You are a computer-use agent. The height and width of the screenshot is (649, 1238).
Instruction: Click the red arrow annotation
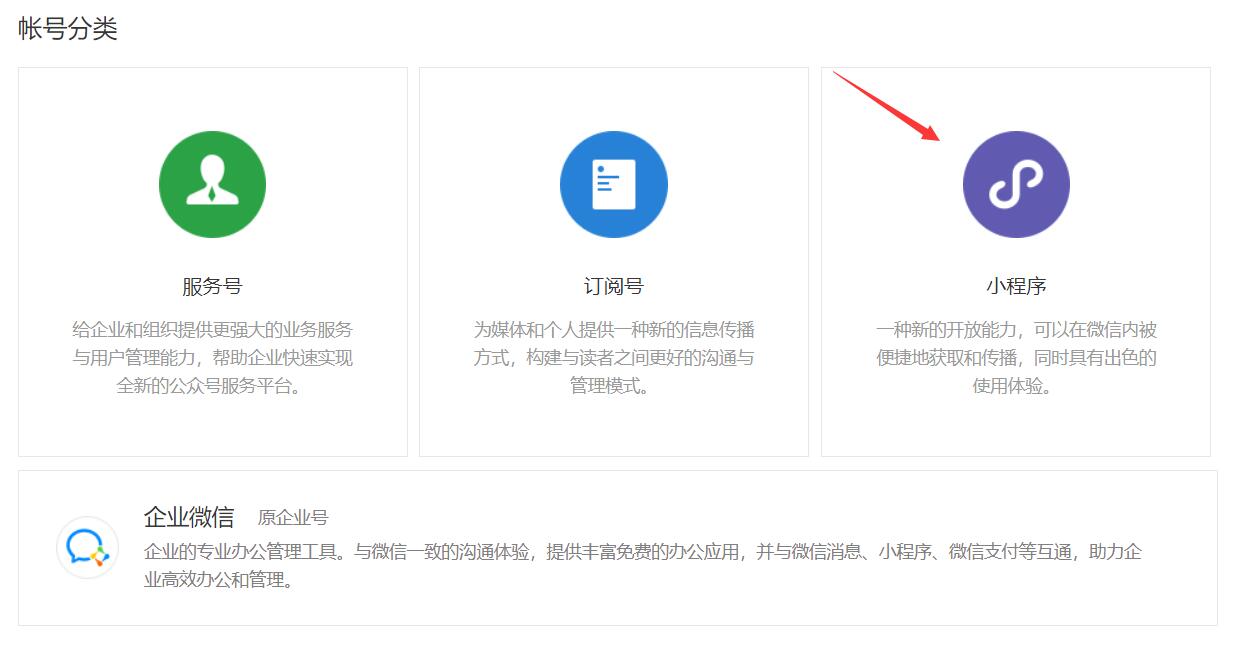tap(885, 105)
